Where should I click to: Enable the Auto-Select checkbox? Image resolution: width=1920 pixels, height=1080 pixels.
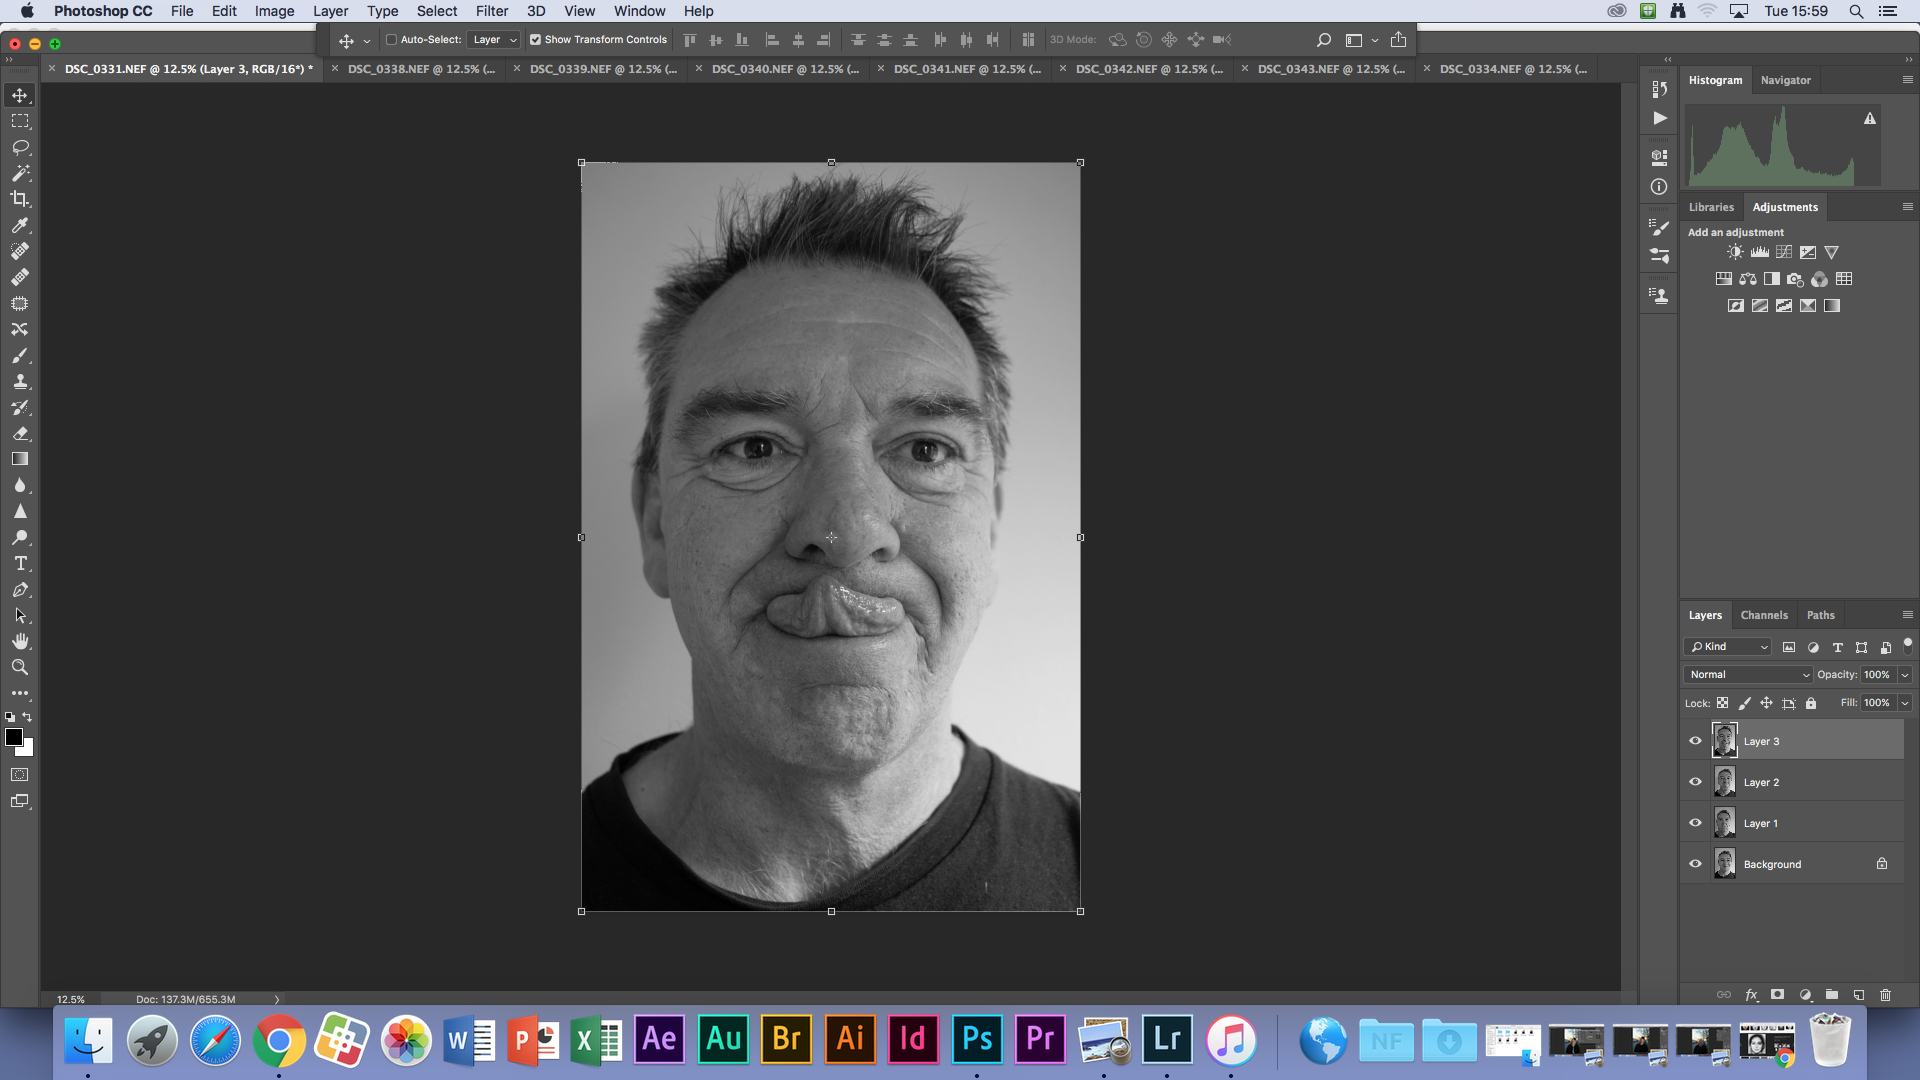point(392,40)
